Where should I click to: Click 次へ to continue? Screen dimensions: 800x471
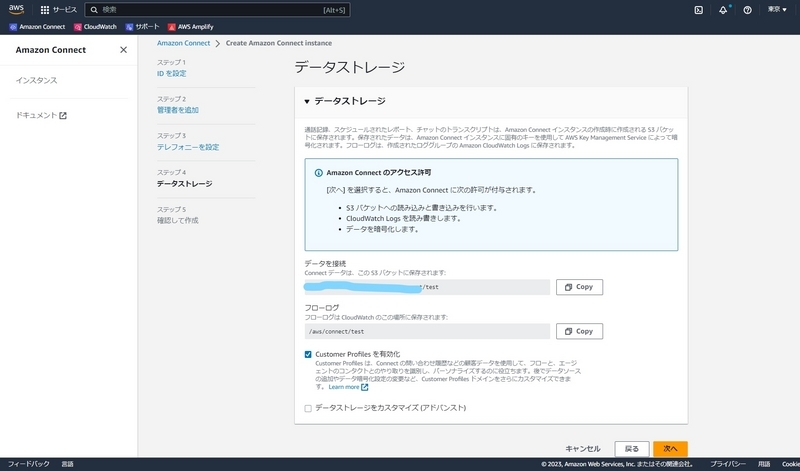click(x=670, y=449)
